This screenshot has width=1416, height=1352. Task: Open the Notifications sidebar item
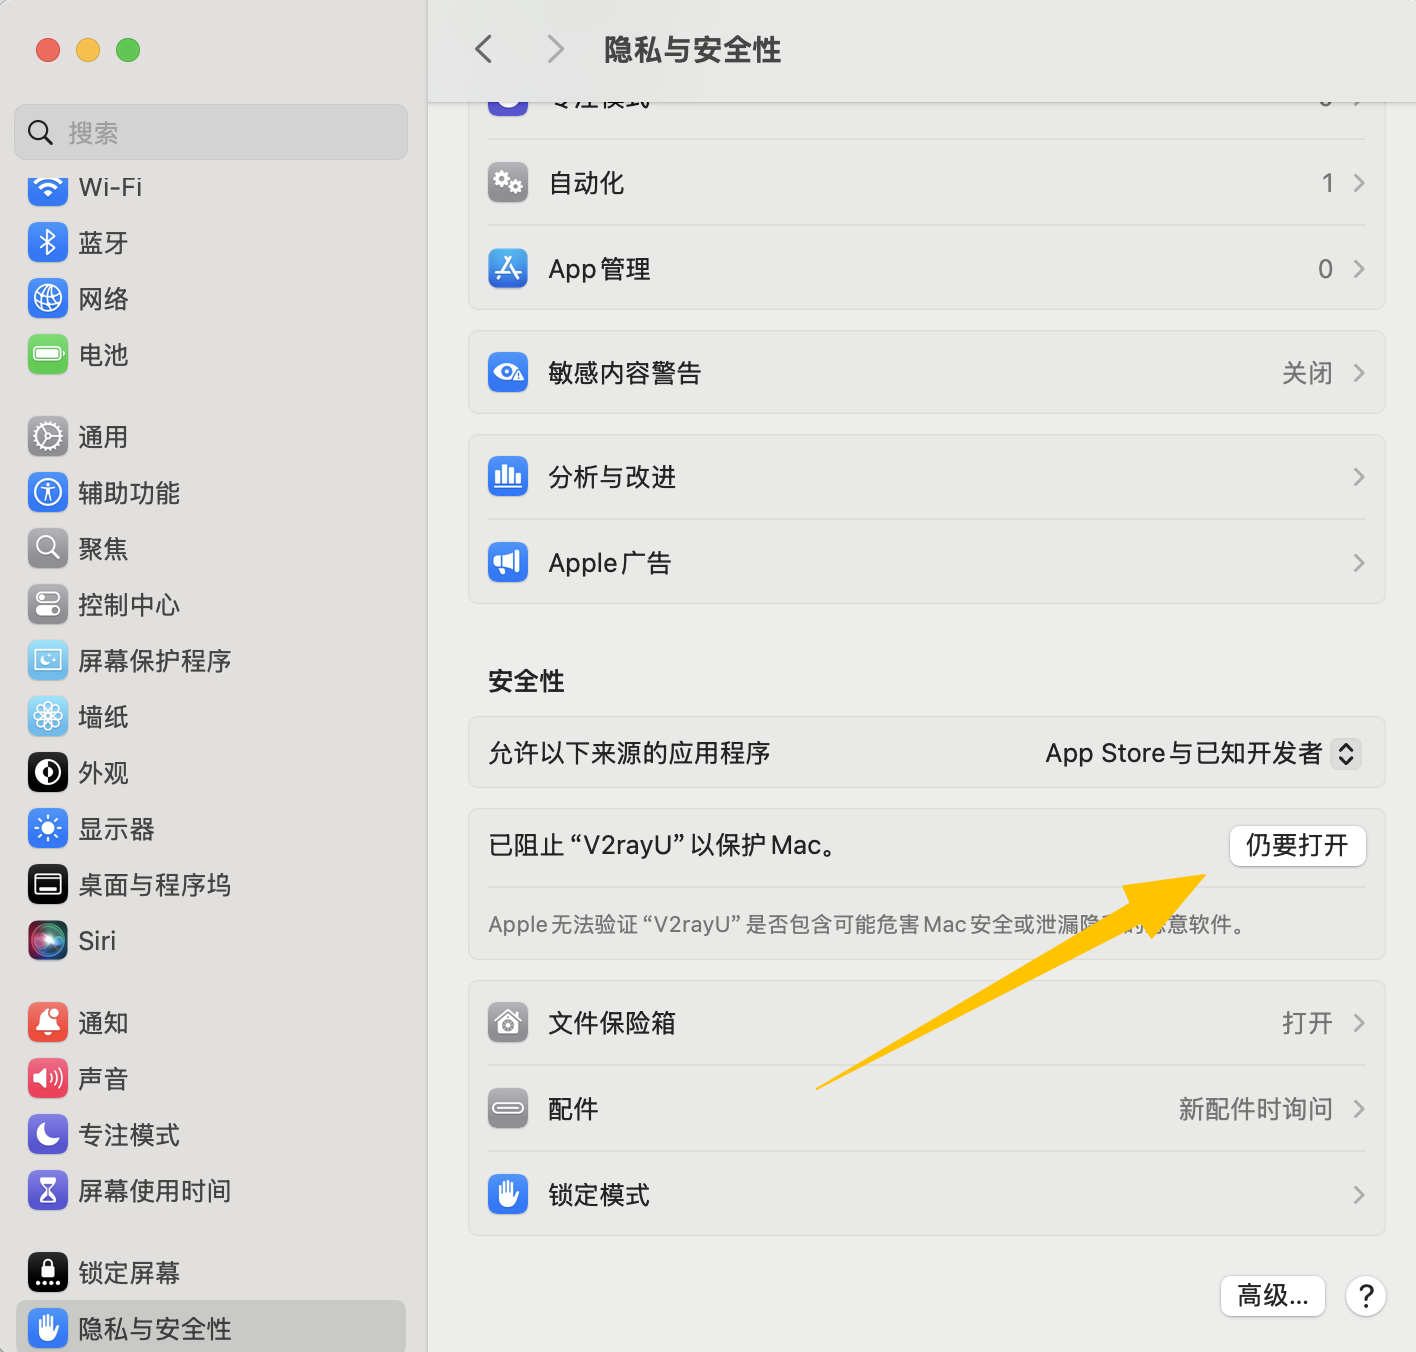click(103, 1023)
